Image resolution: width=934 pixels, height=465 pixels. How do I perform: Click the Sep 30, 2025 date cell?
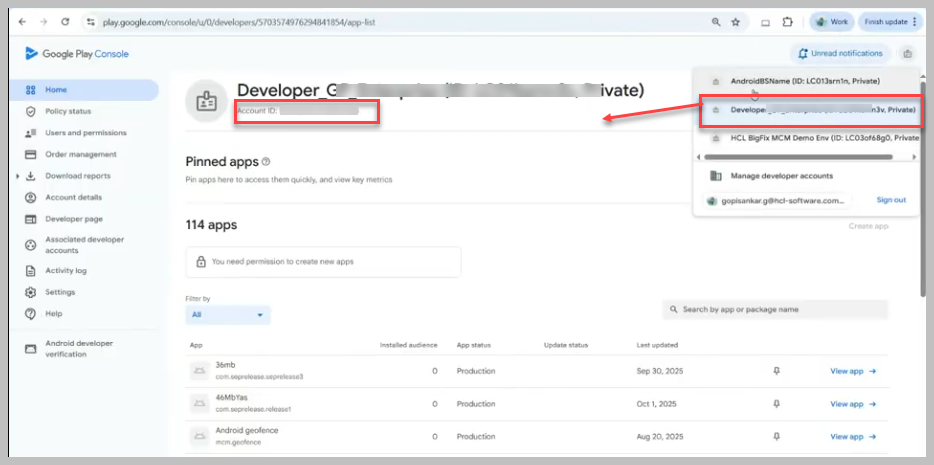point(660,371)
